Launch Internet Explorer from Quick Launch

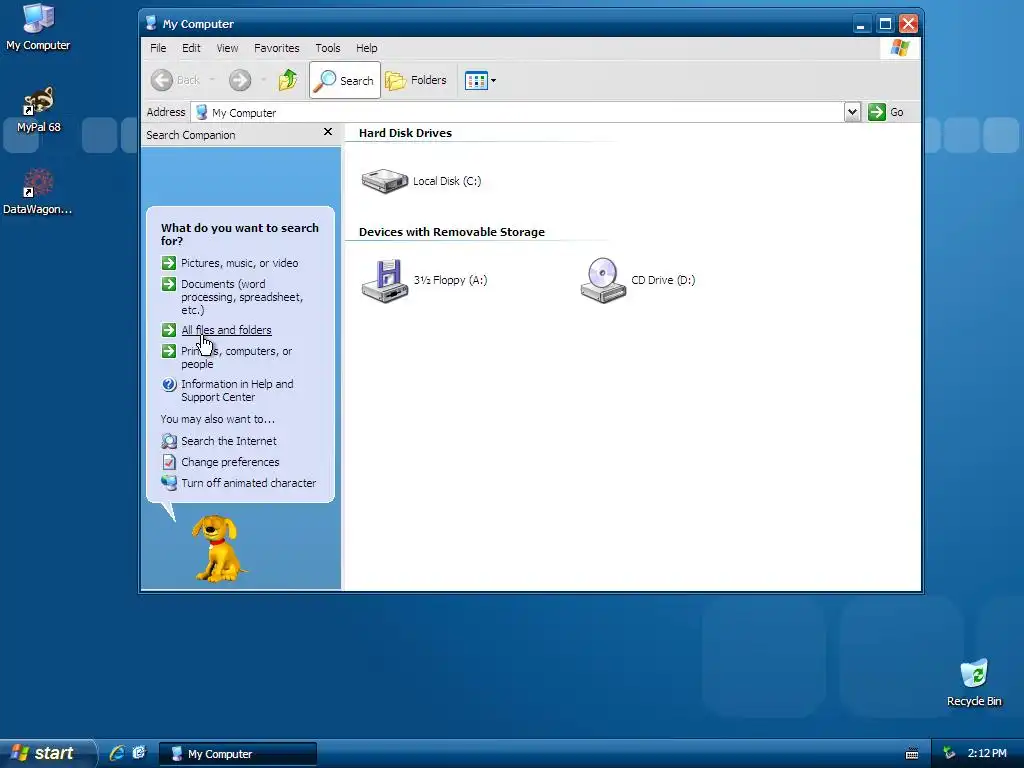(117, 753)
